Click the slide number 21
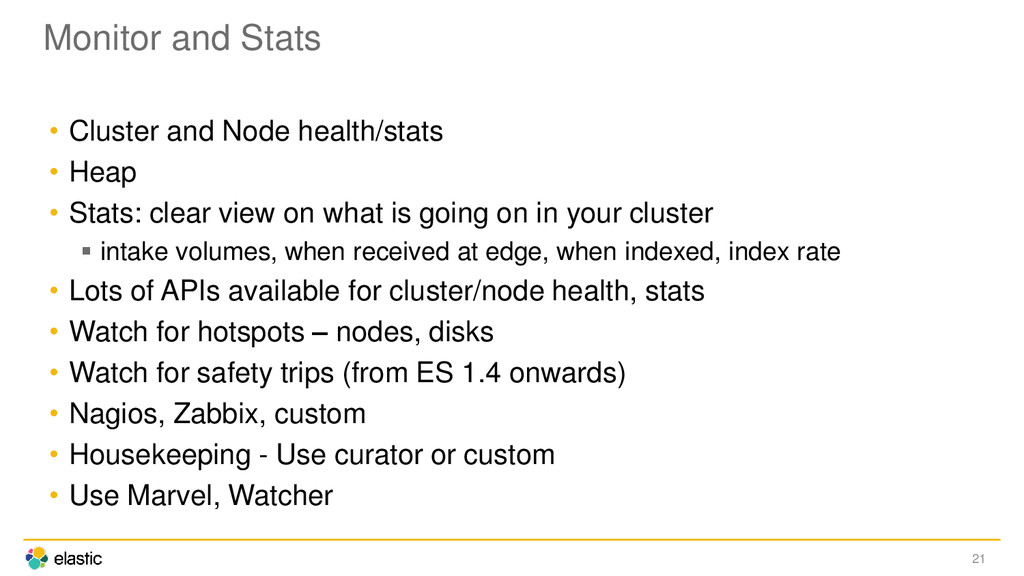This screenshot has height=576, width=1024. [978, 559]
